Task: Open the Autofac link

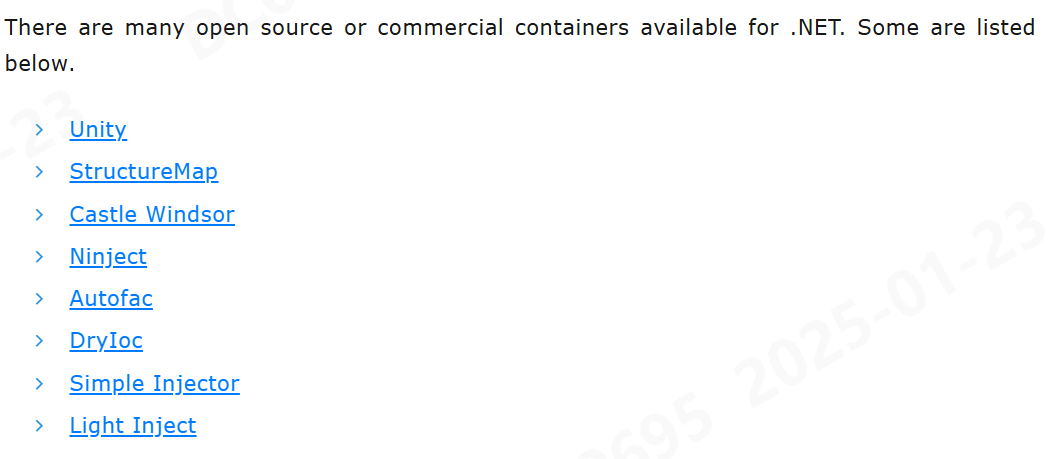Action: click(111, 299)
